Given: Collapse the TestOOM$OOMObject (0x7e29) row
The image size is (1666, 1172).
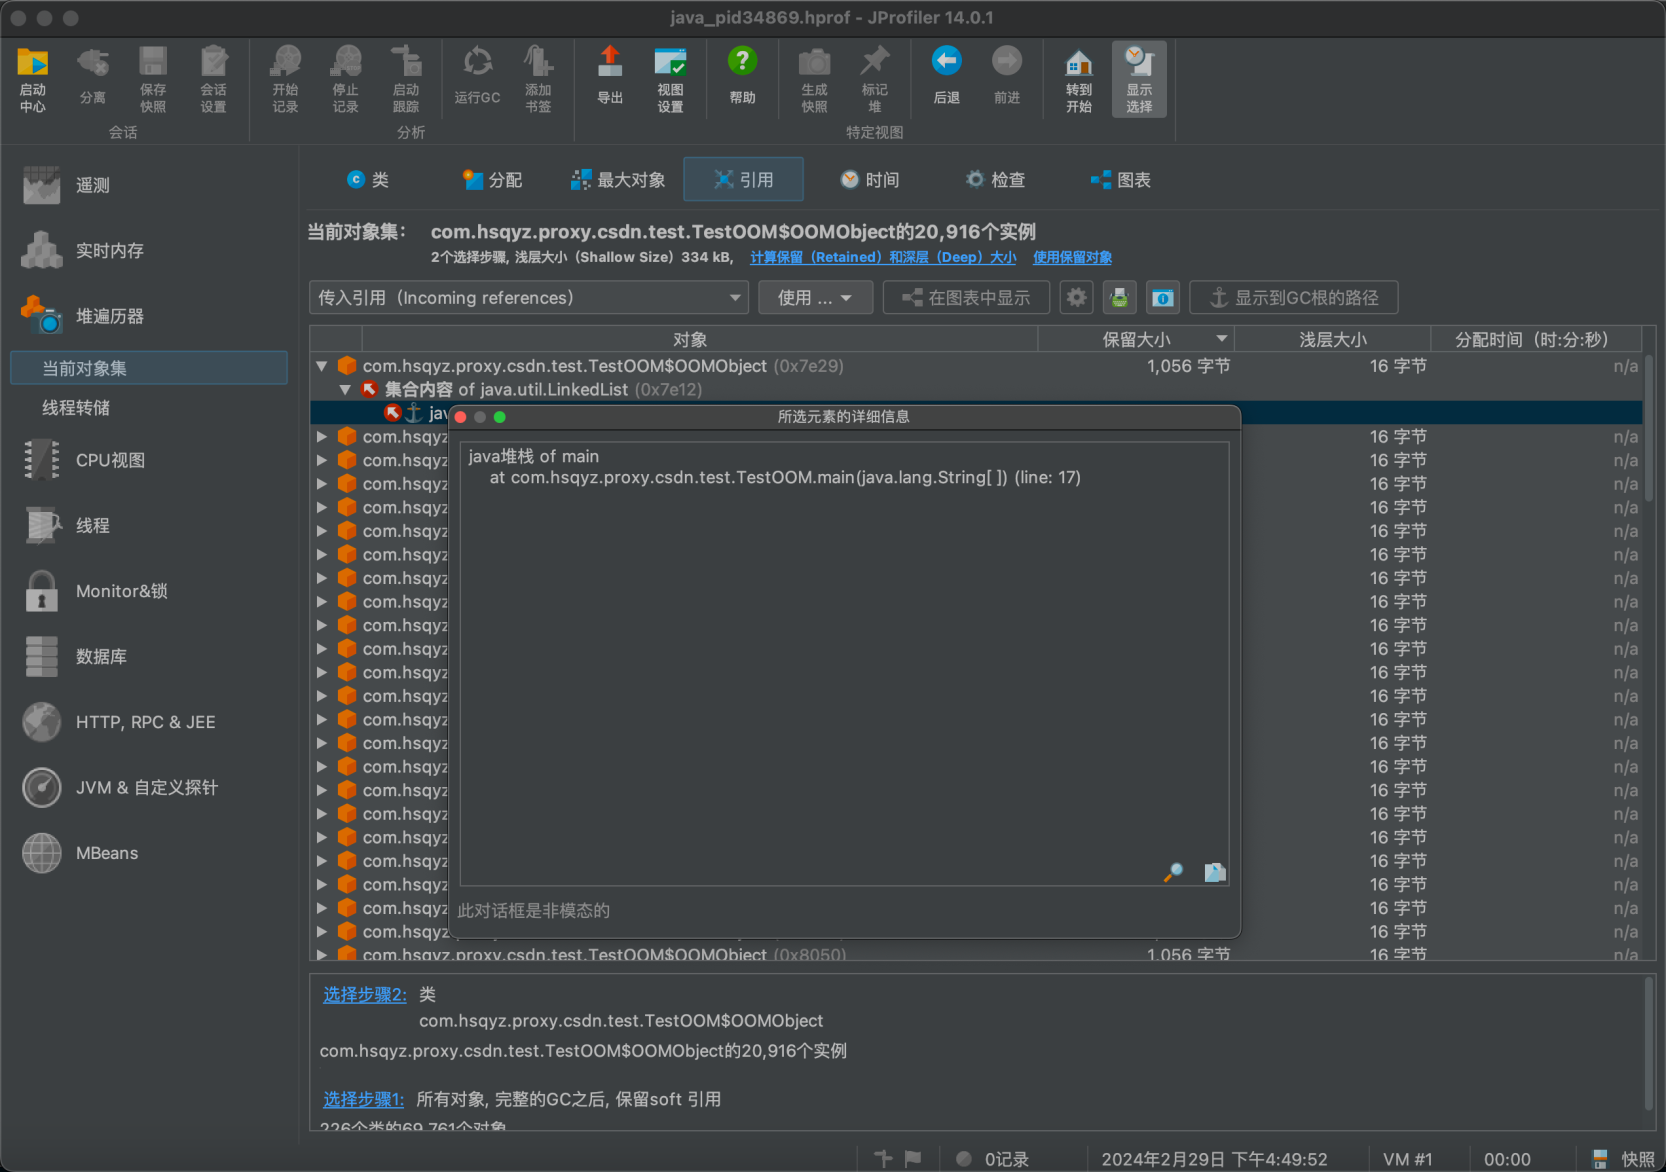Looking at the screenshot, I should click(322, 366).
